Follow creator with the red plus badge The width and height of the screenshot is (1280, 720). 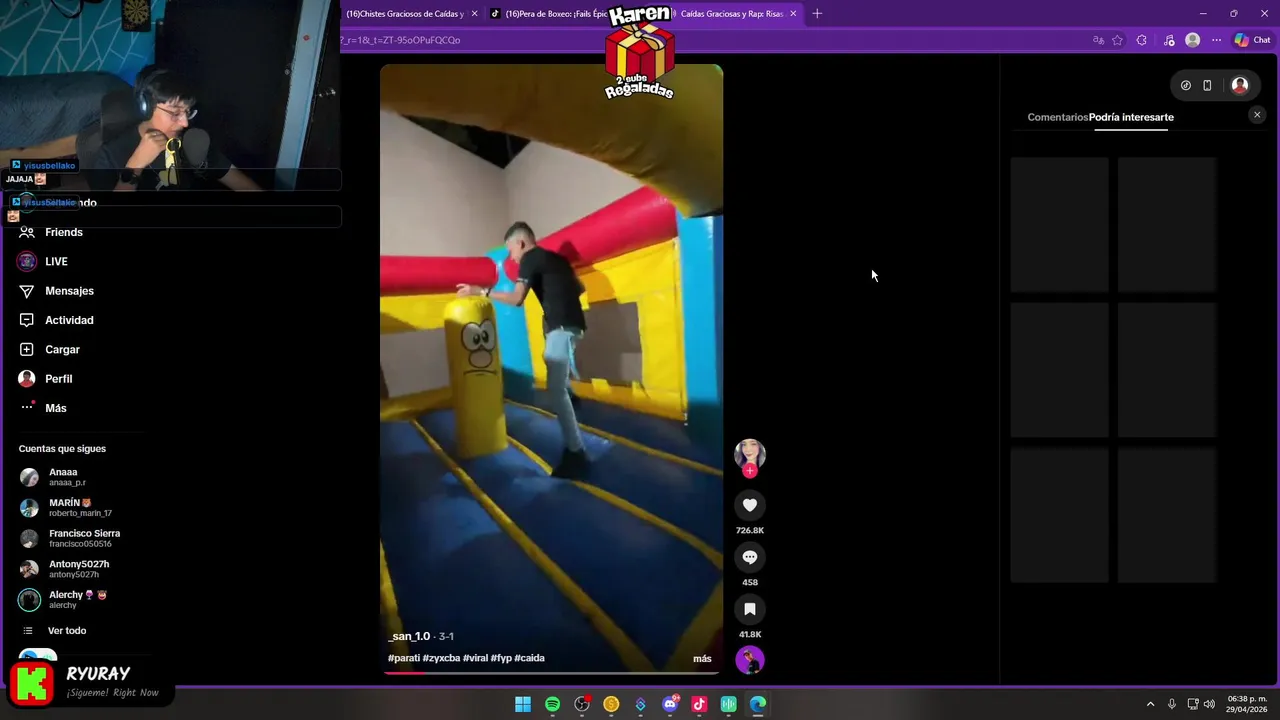tap(750, 471)
